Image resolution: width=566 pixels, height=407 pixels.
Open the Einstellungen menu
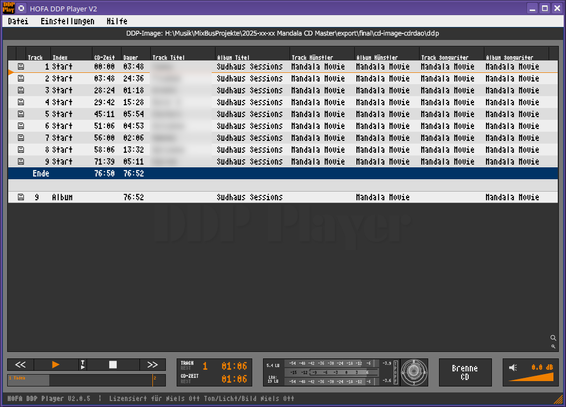click(67, 21)
